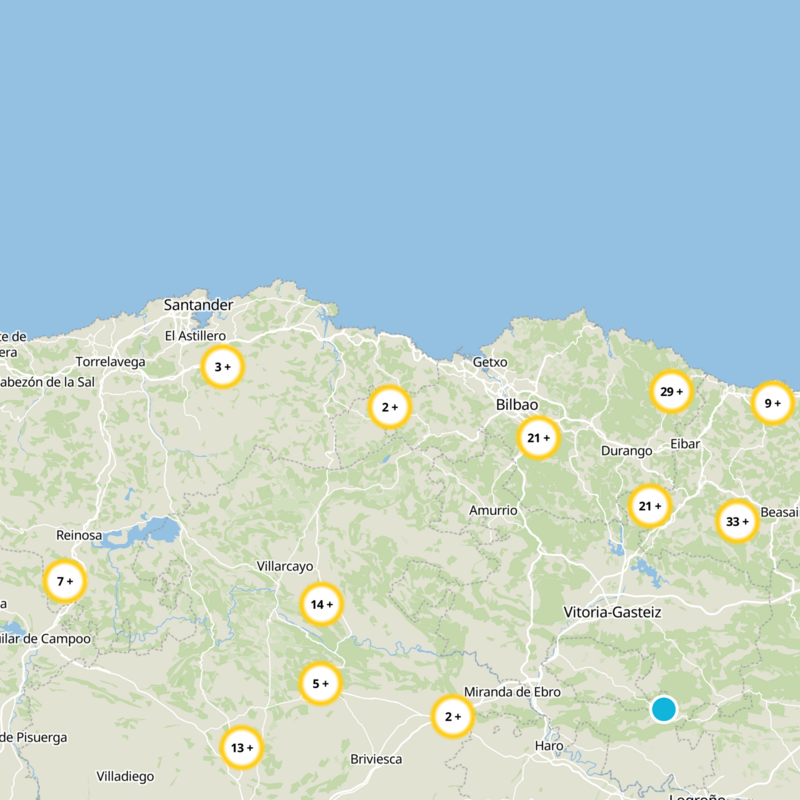
Task: Click the 7+ cluster marker
Action: tap(65, 581)
